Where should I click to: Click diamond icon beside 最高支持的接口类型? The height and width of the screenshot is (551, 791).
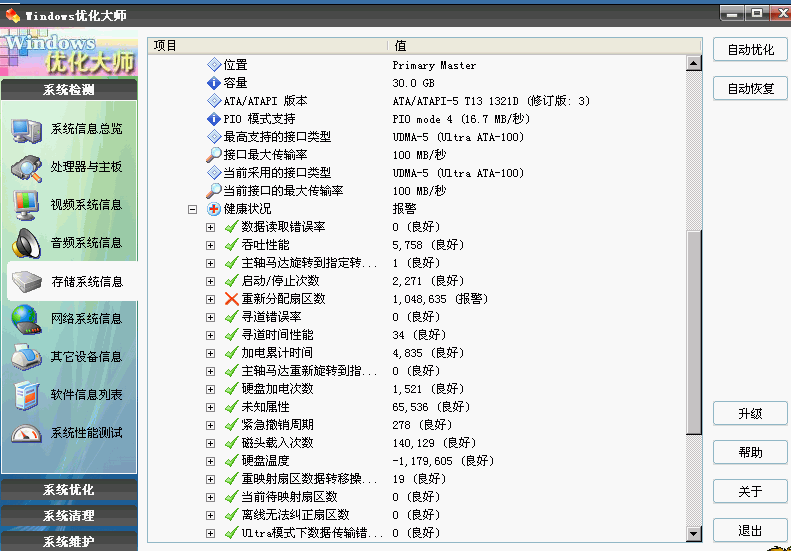(x=214, y=137)
